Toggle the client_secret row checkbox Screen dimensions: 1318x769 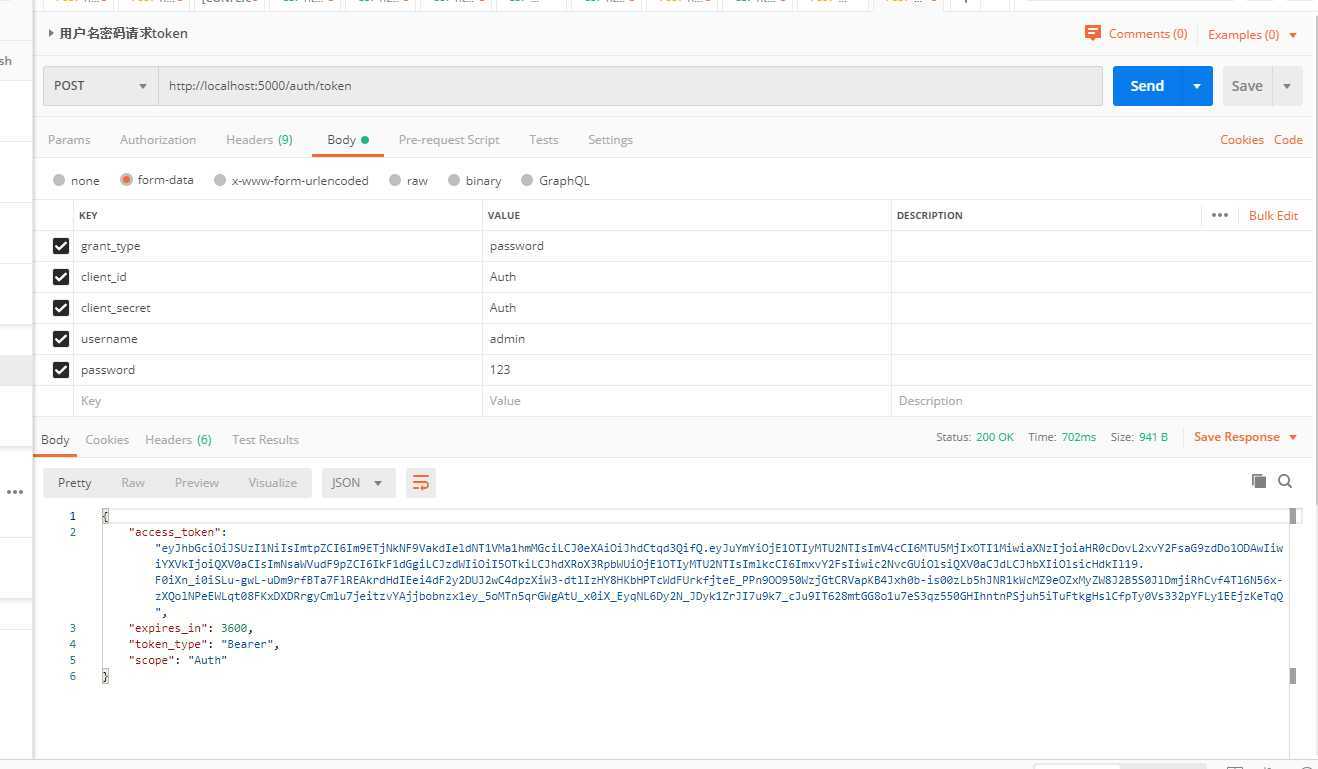pos(61,308)
